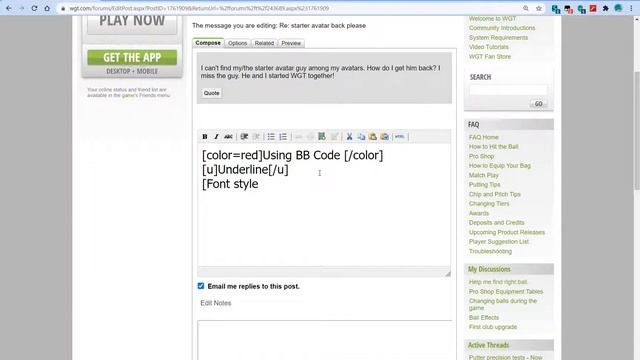
Task: Open the Awards link
Action: click(479, 213)
